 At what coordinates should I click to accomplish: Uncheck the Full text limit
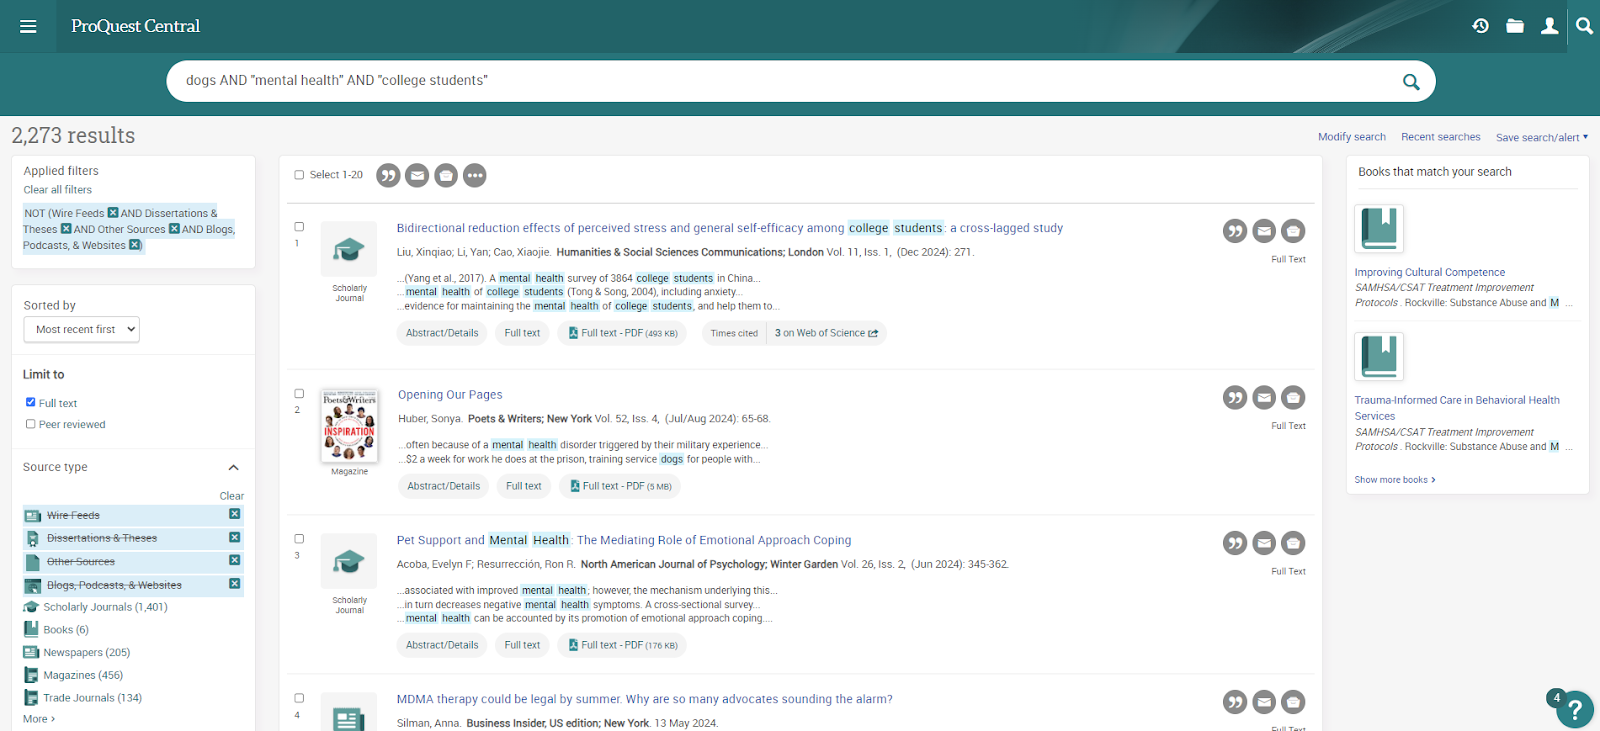pos(30,402)
